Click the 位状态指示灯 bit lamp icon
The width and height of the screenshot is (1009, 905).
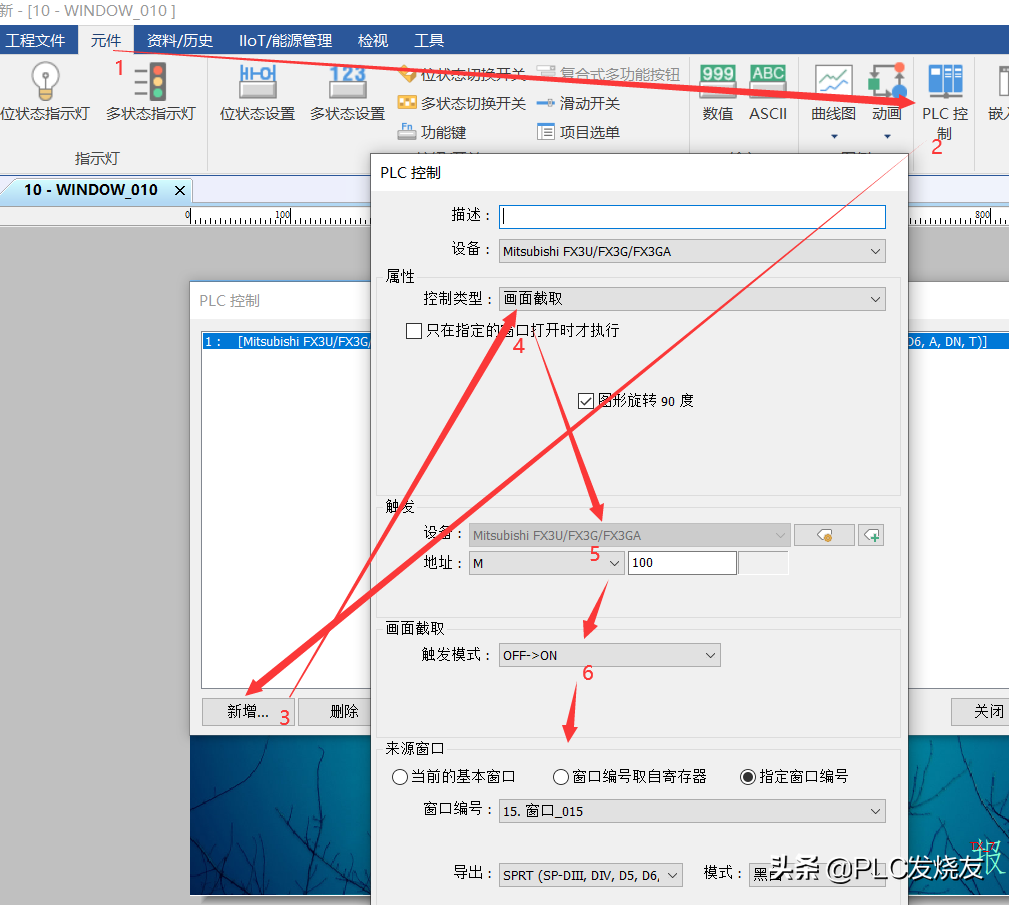(45, 81)
